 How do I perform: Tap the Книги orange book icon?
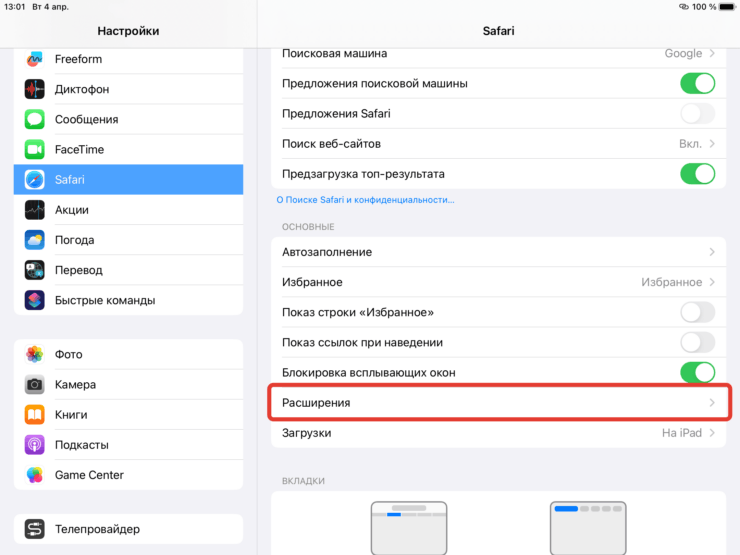pos(34,415)
